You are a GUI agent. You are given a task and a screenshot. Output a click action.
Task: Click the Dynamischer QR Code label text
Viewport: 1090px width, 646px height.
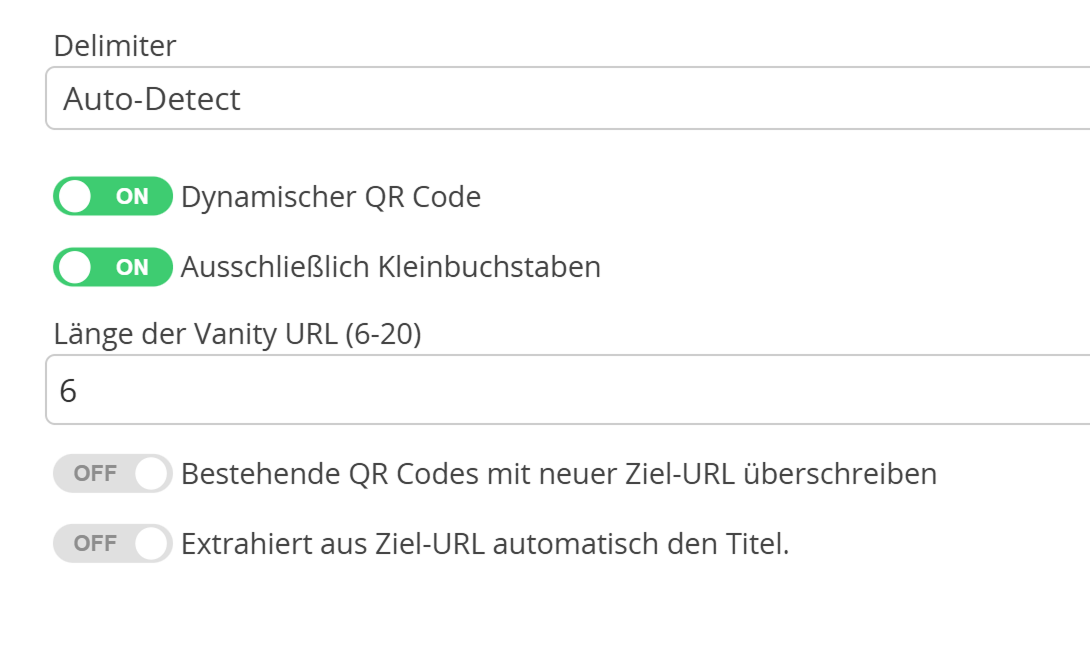click(330, 196)
